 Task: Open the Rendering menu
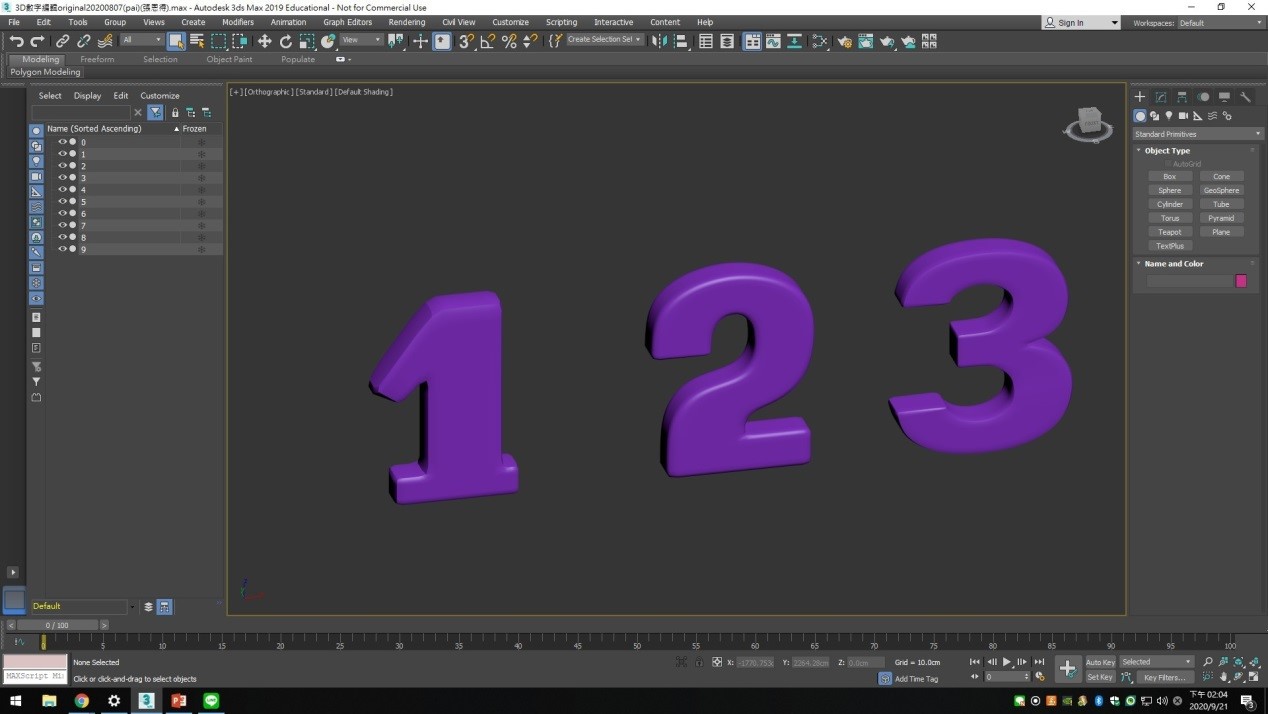pyautogui.click(x=406, y=22)
